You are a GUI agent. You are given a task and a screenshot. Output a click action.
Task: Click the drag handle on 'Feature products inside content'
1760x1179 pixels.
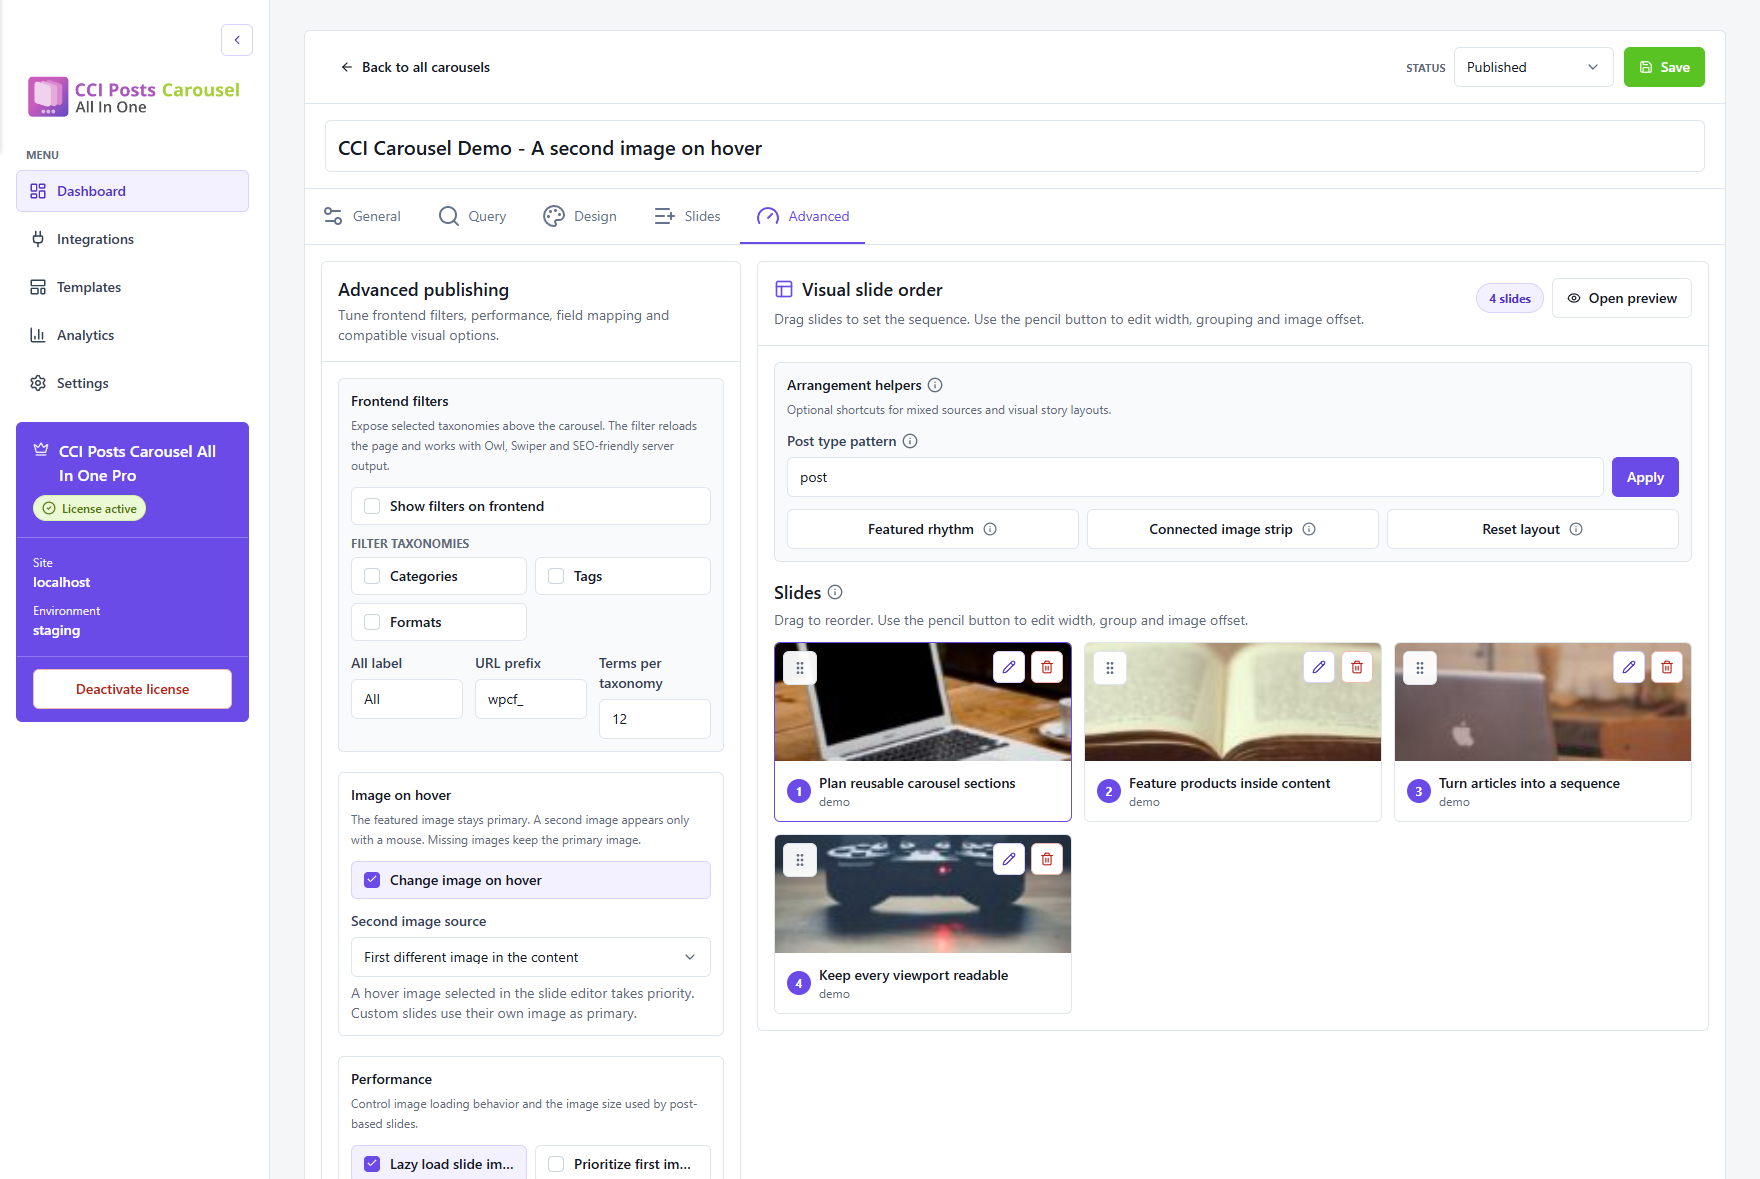[1110, 668]
